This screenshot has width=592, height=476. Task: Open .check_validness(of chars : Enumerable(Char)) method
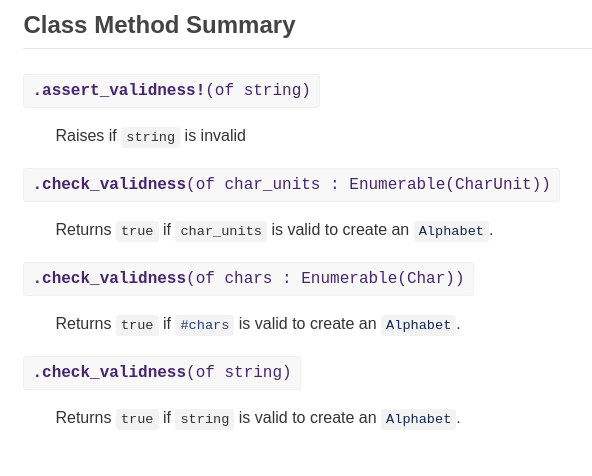pyautogui.click(x=248, y=279)
